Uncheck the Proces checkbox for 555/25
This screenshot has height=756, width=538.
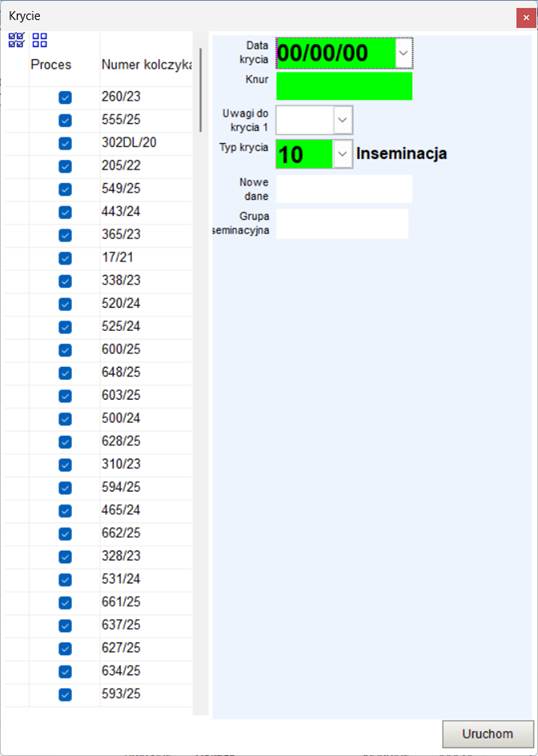tap(65, 121)
